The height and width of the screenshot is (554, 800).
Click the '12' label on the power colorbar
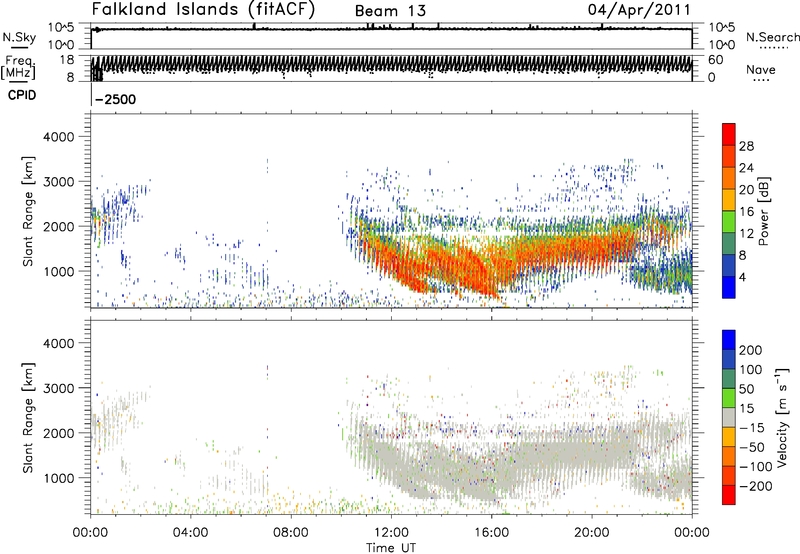tap(746, 234)
